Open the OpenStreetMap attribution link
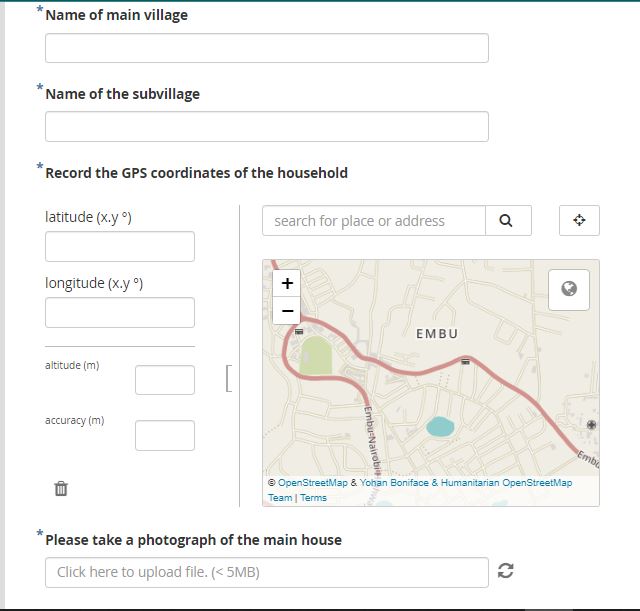Viewport: 640px width, 611px height. tap(313, 482)
